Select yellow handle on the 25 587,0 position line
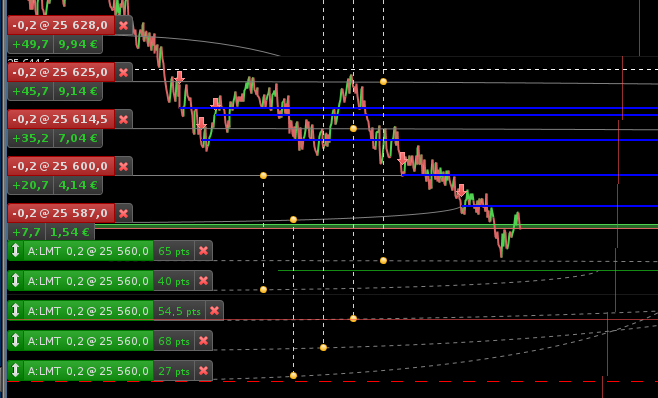This screenshot has width=658, height=398. 293,220
